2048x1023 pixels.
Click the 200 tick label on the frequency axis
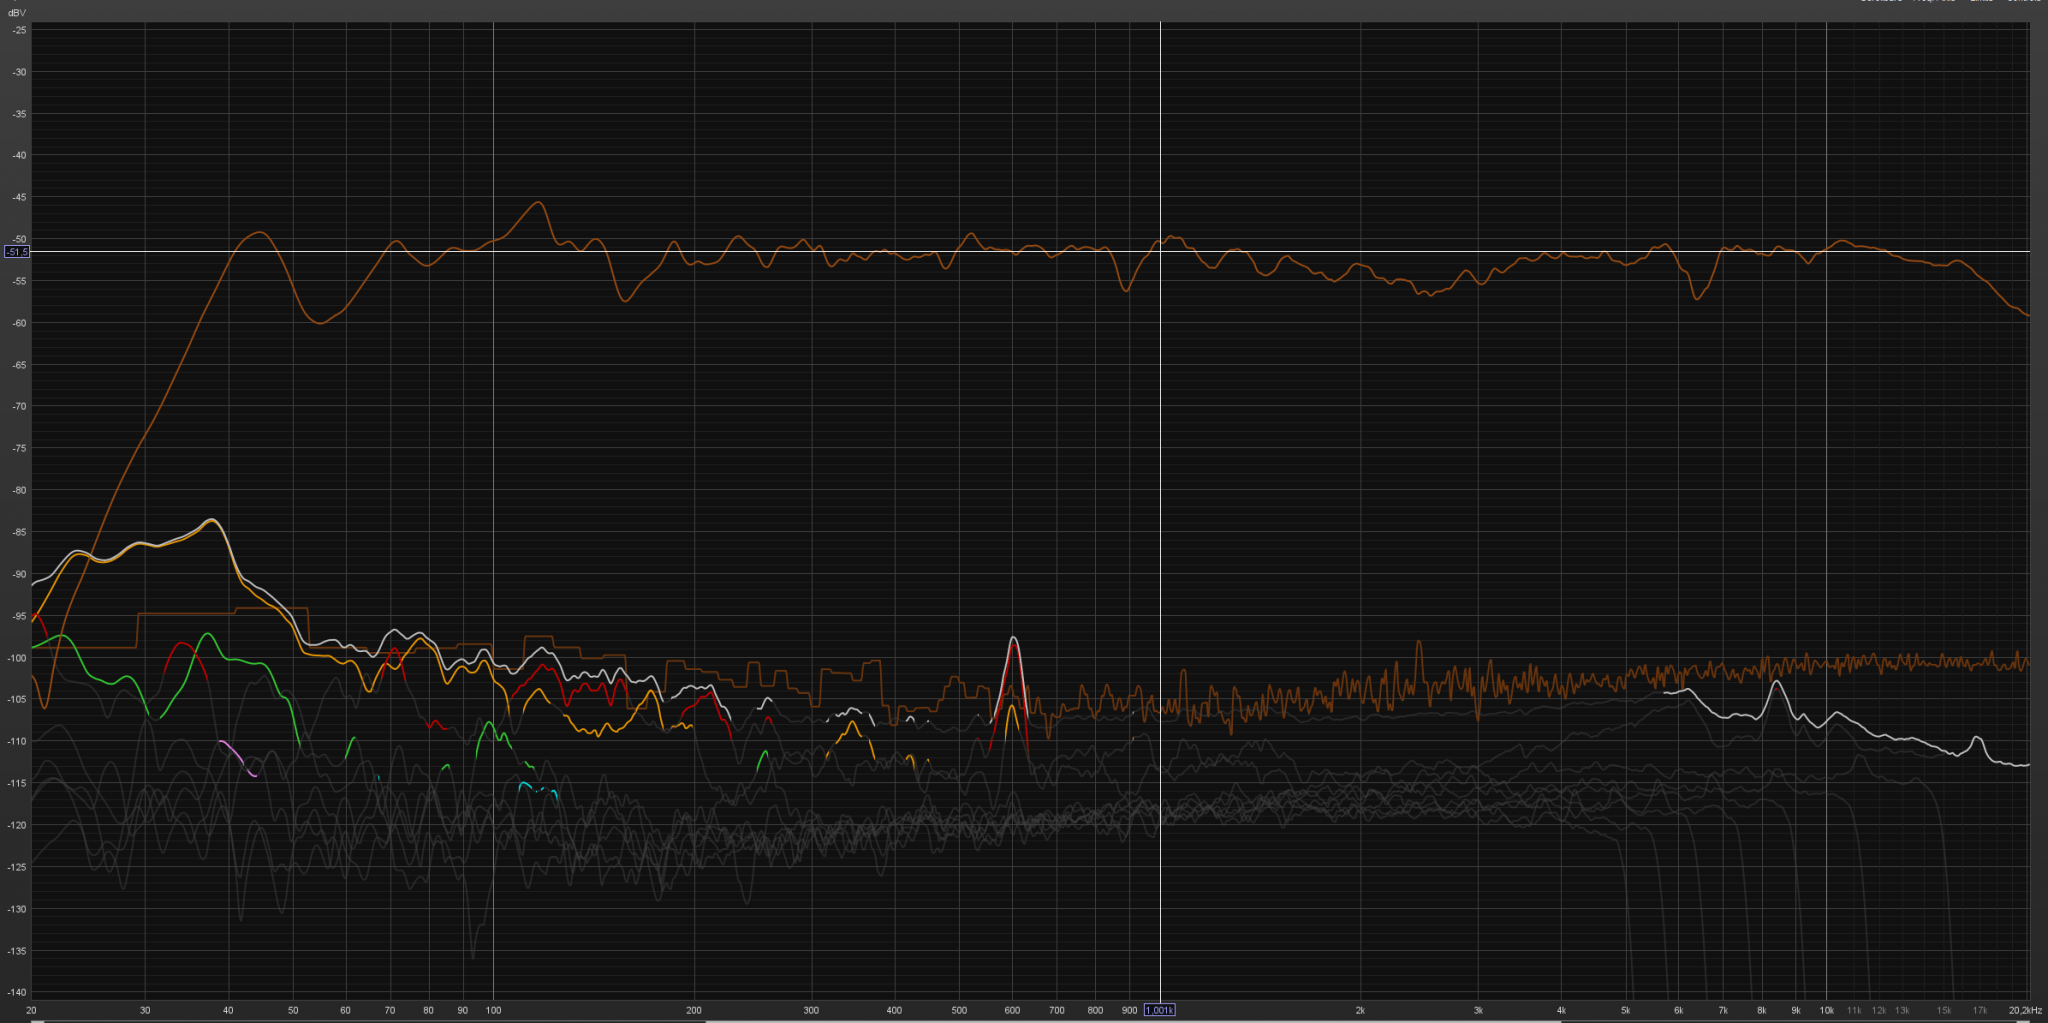[x=694, y=1010]
